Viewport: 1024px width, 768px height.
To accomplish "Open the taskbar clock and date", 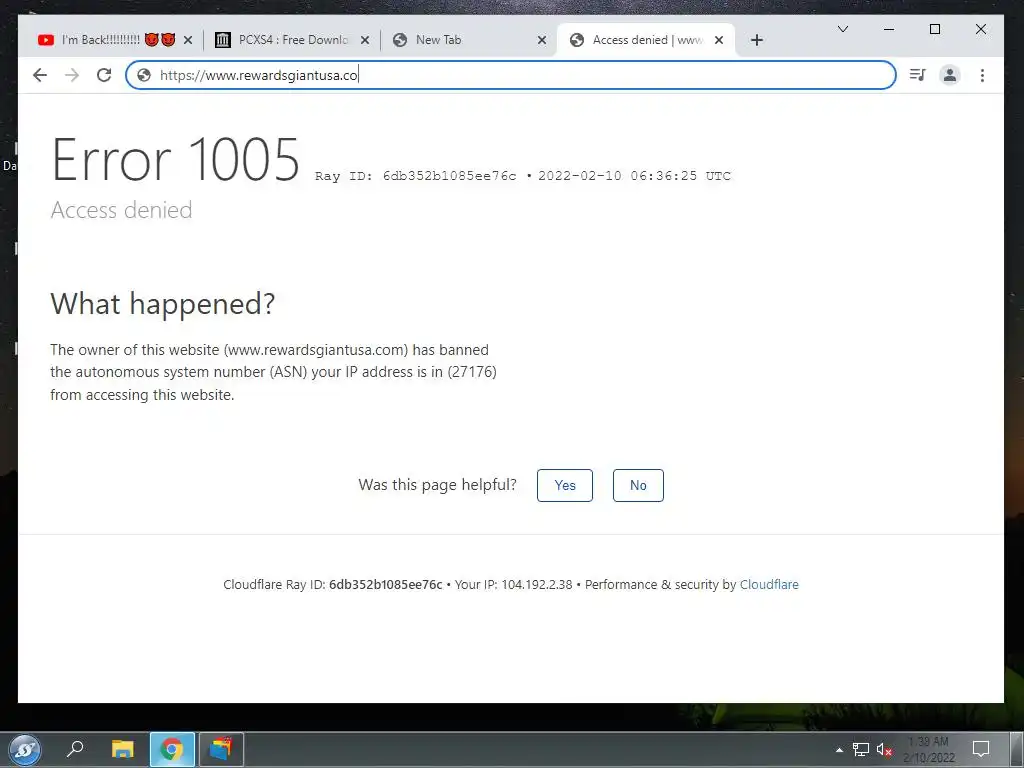I will (x=929, y=750).
